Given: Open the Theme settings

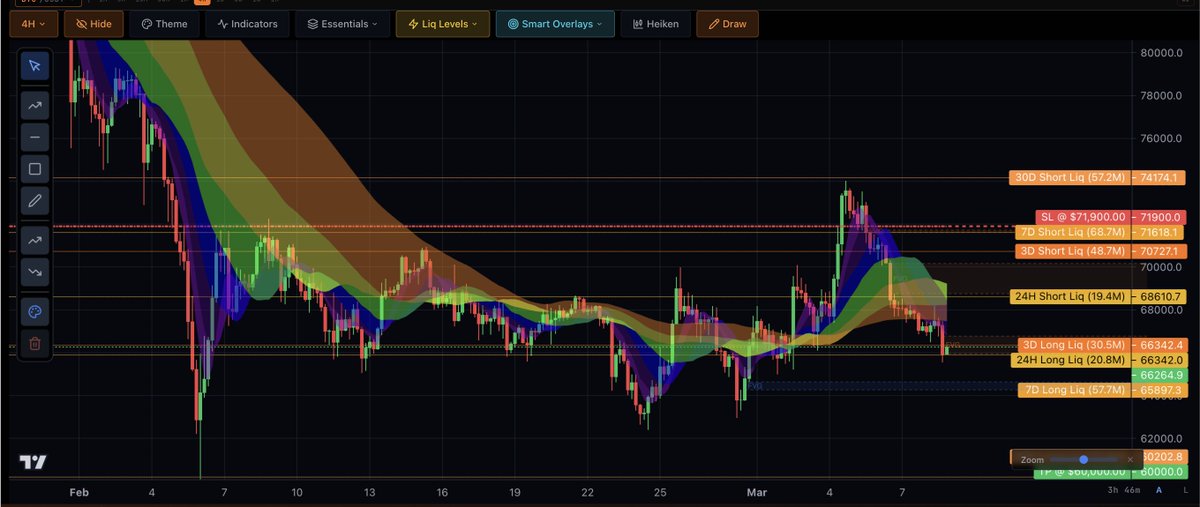Looking at the screenshot, I should click(x=165, y=23).
